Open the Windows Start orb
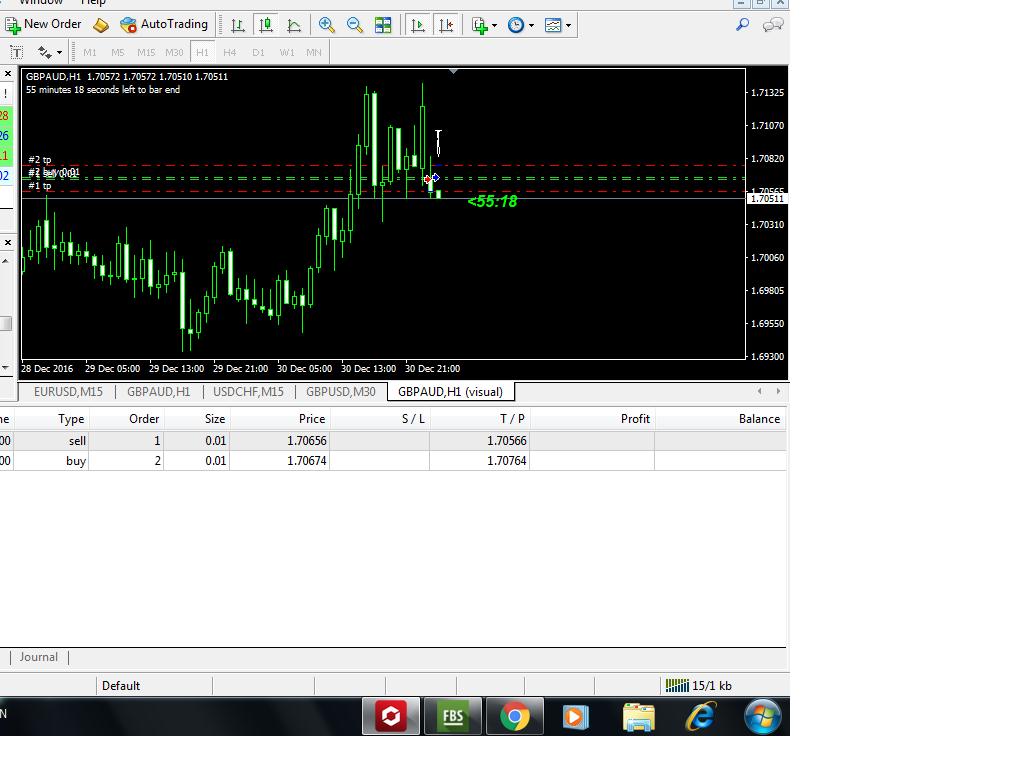The height and width of the screenshot is (768, 1024). pyautogui.click(x=762, y=716)
